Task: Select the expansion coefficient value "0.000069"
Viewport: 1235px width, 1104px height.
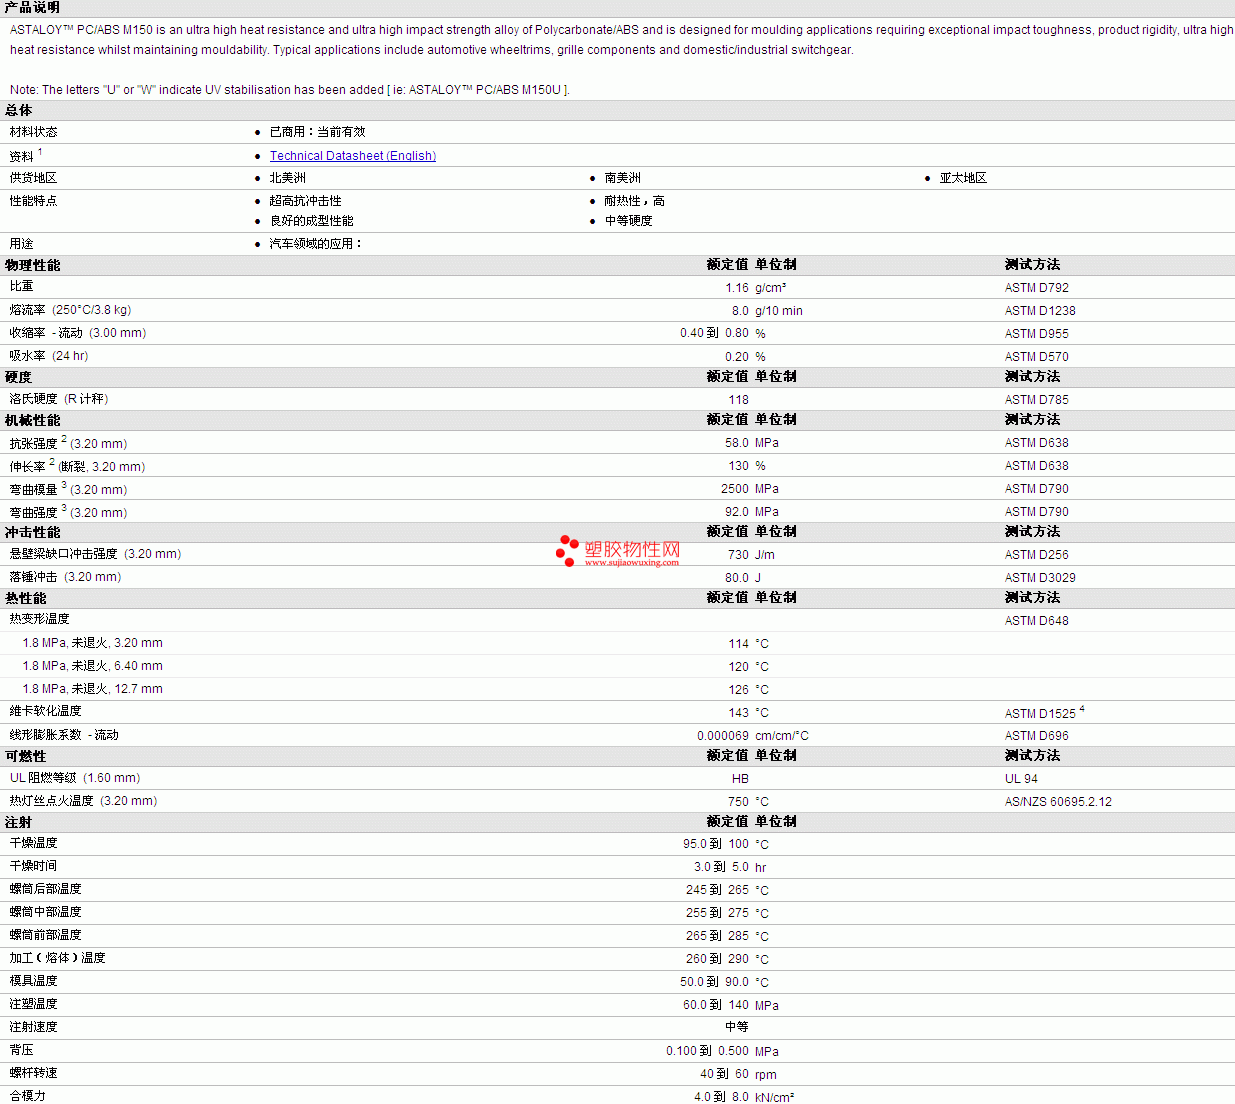Action: pos(723,736)
